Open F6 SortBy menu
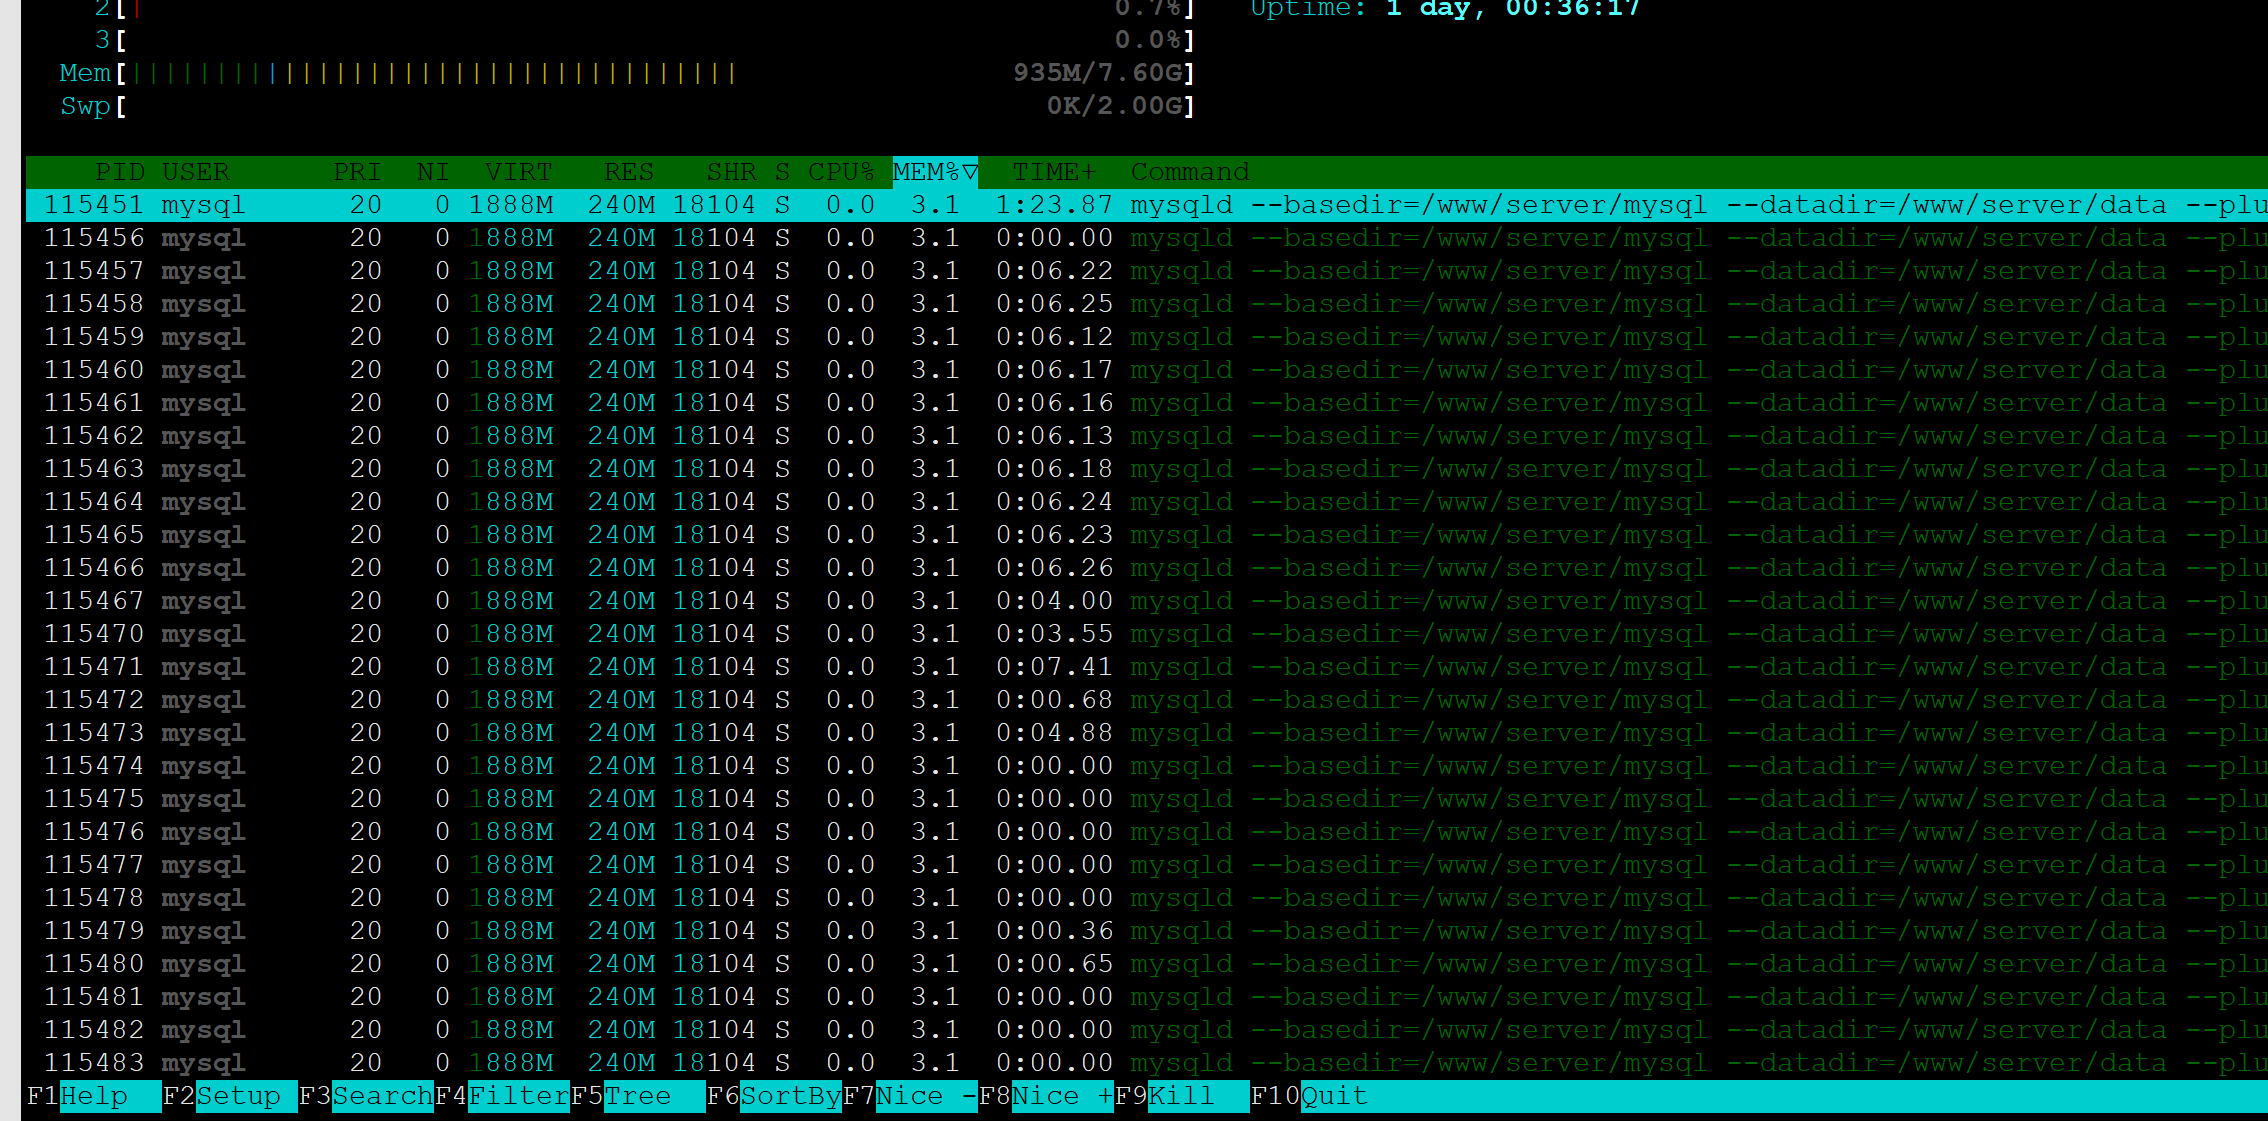The height and width of the screenshot is (1121, 2268). [790, 1096]
